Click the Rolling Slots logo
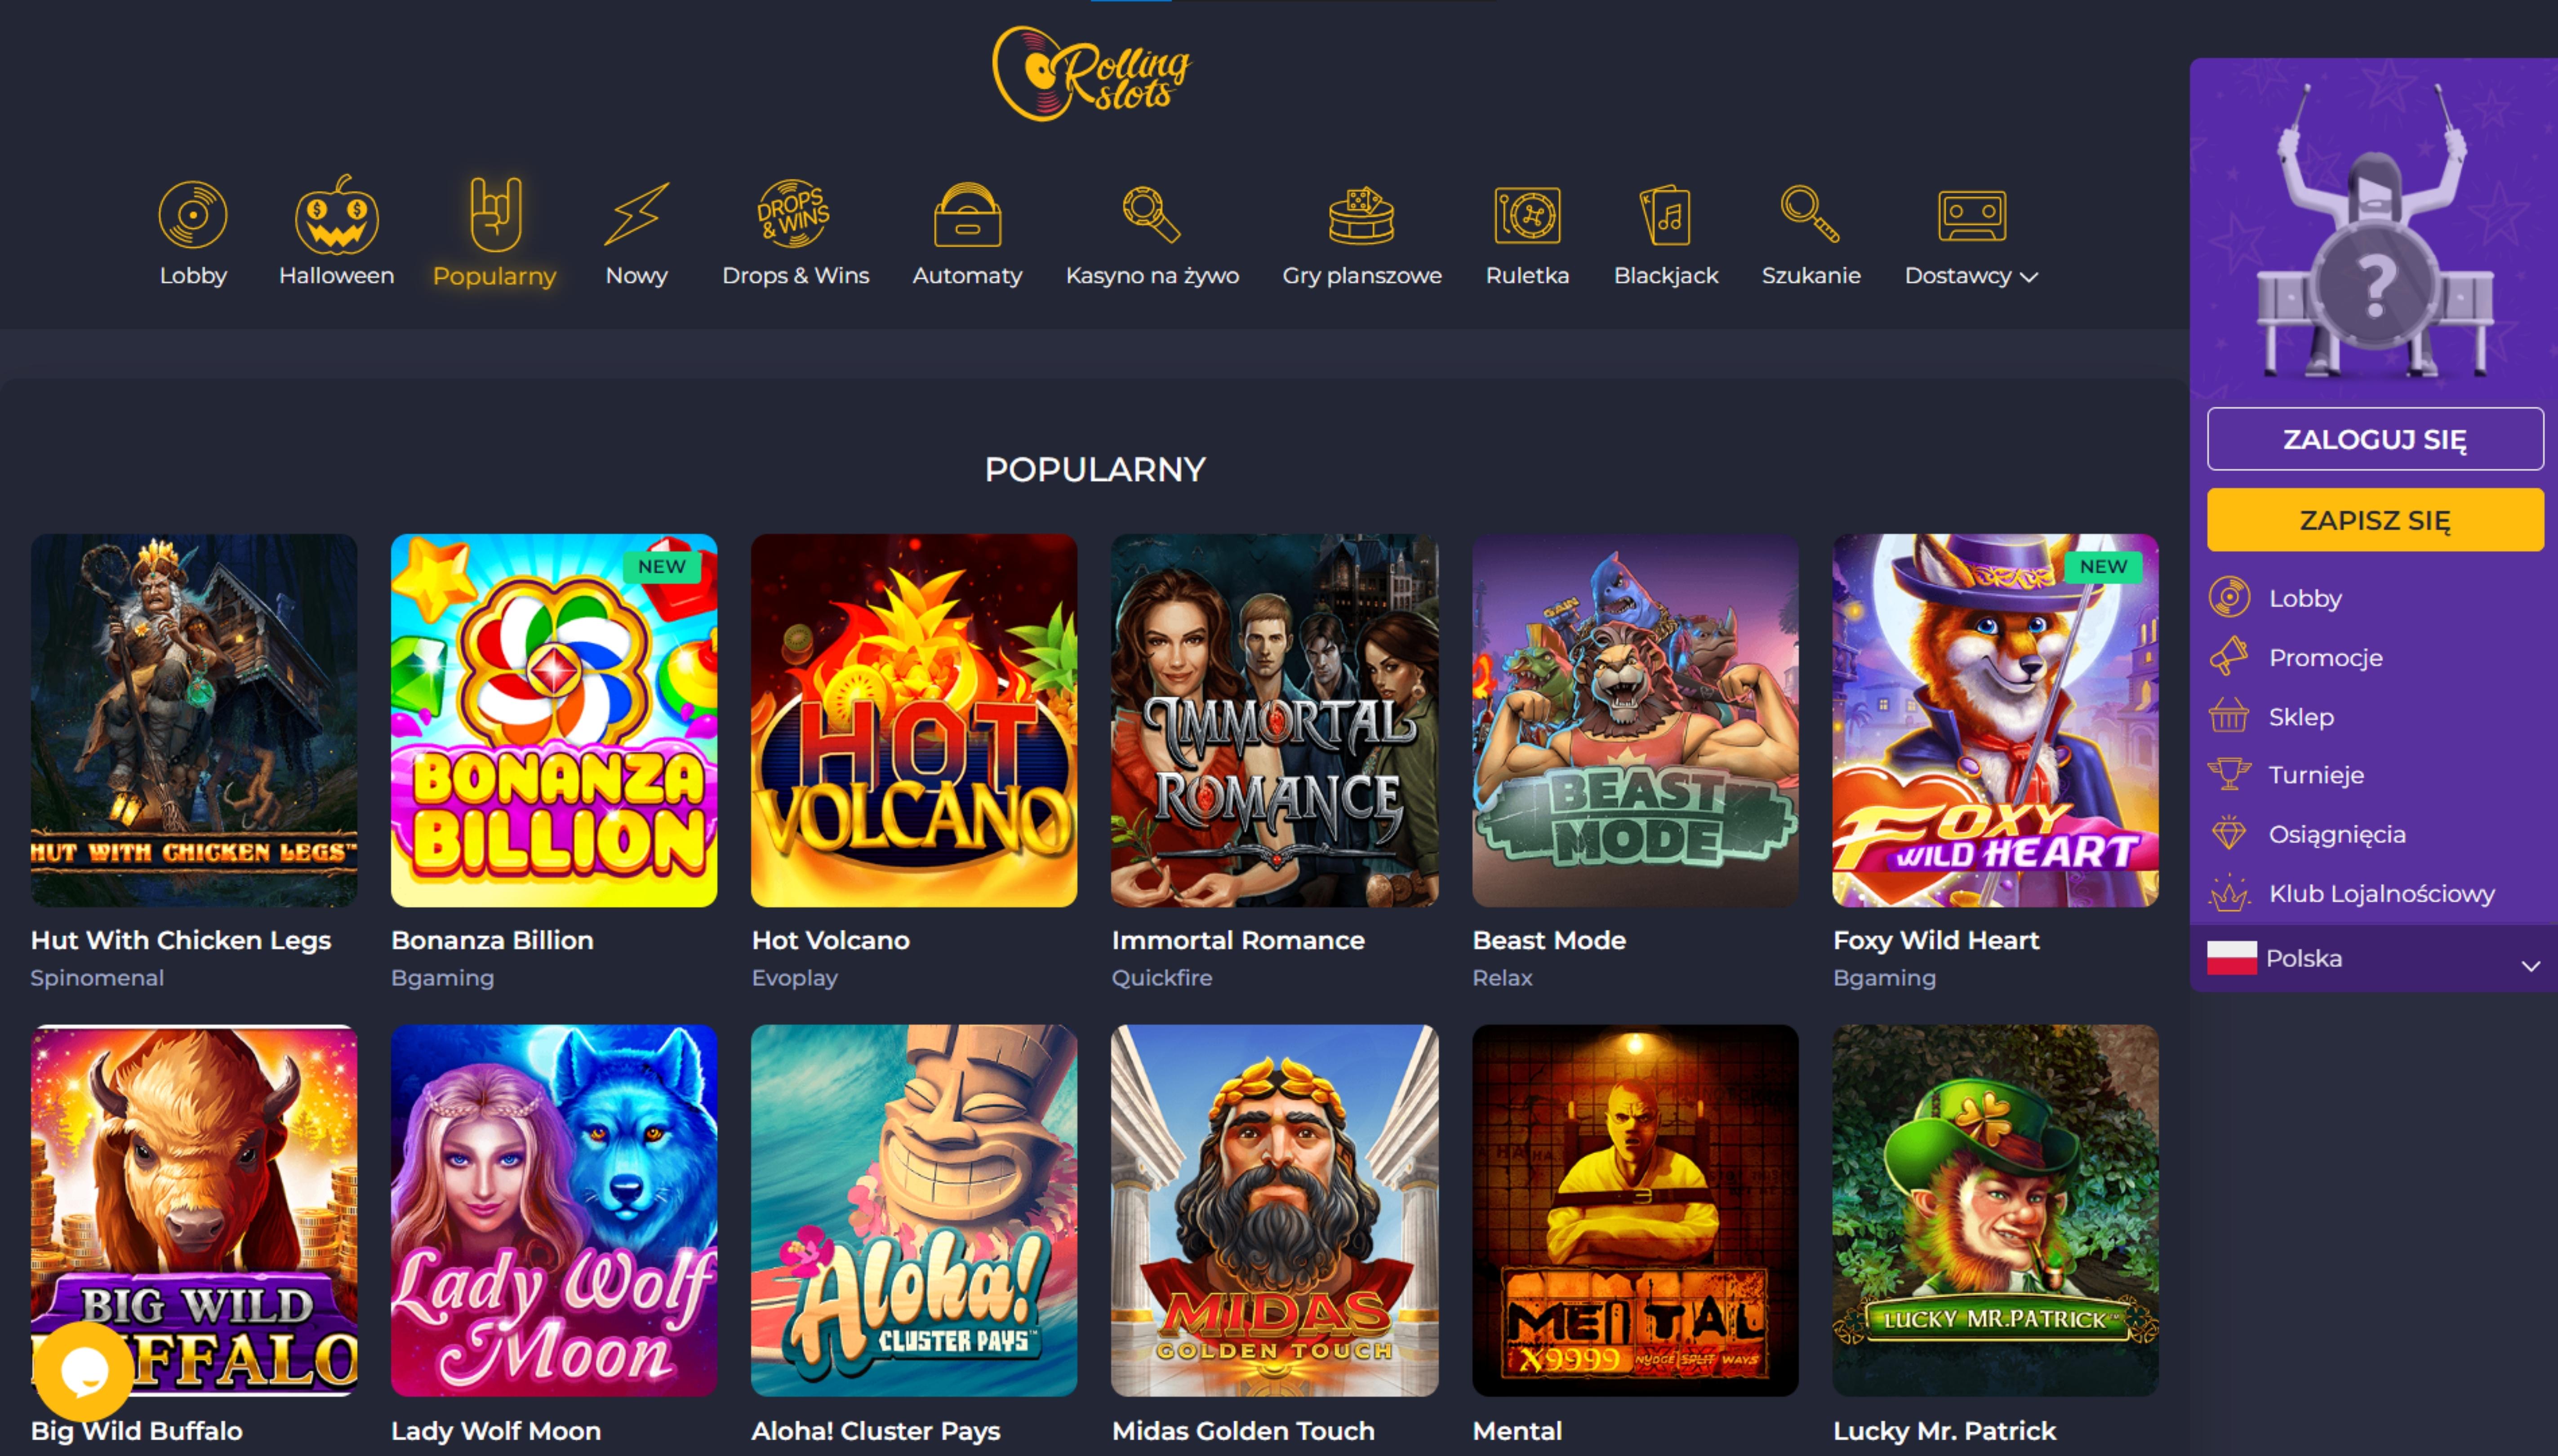This screenshot has width=2558, height=1456. click(1092, 73)
